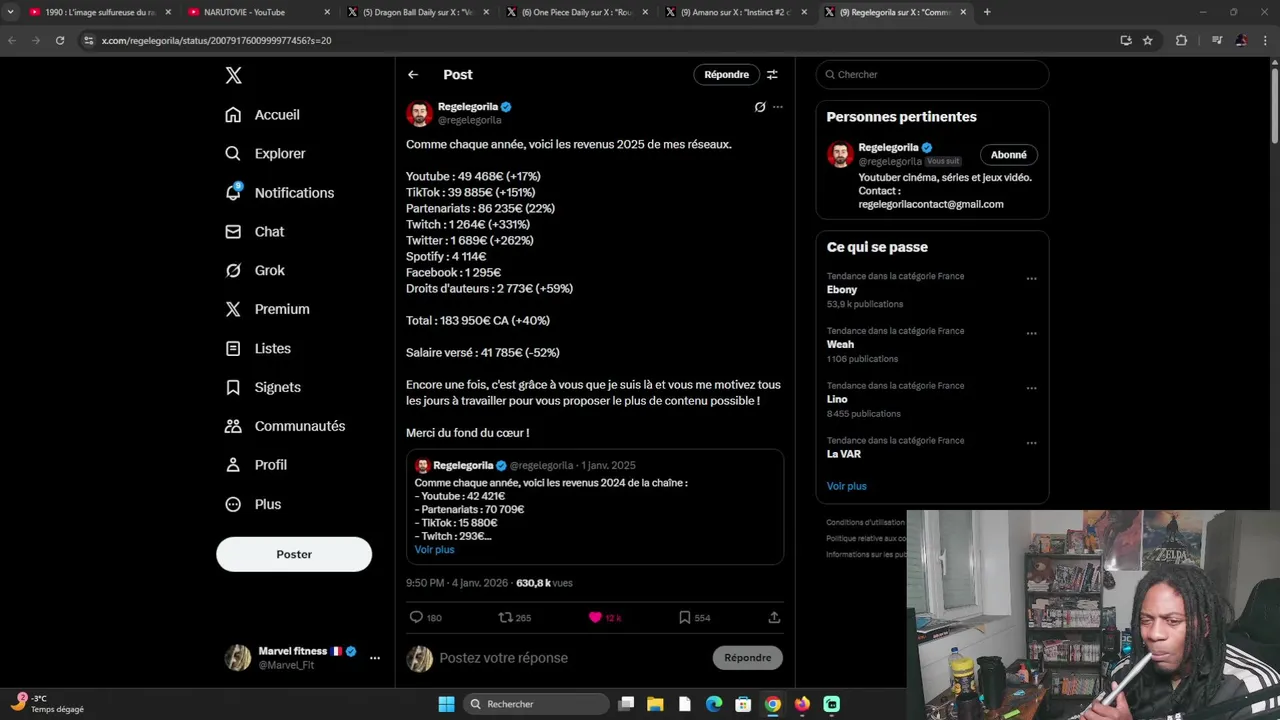Click Voir plus in quoted post
The width and height of the screenshot is (1280, 720).
click(x=434, y=550)
